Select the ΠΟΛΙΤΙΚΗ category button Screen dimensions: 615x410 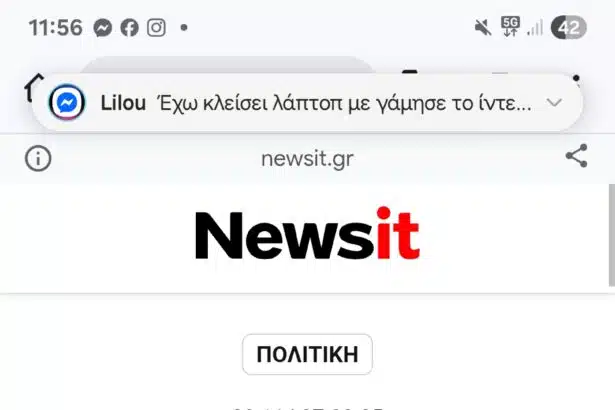click(308, 354)
